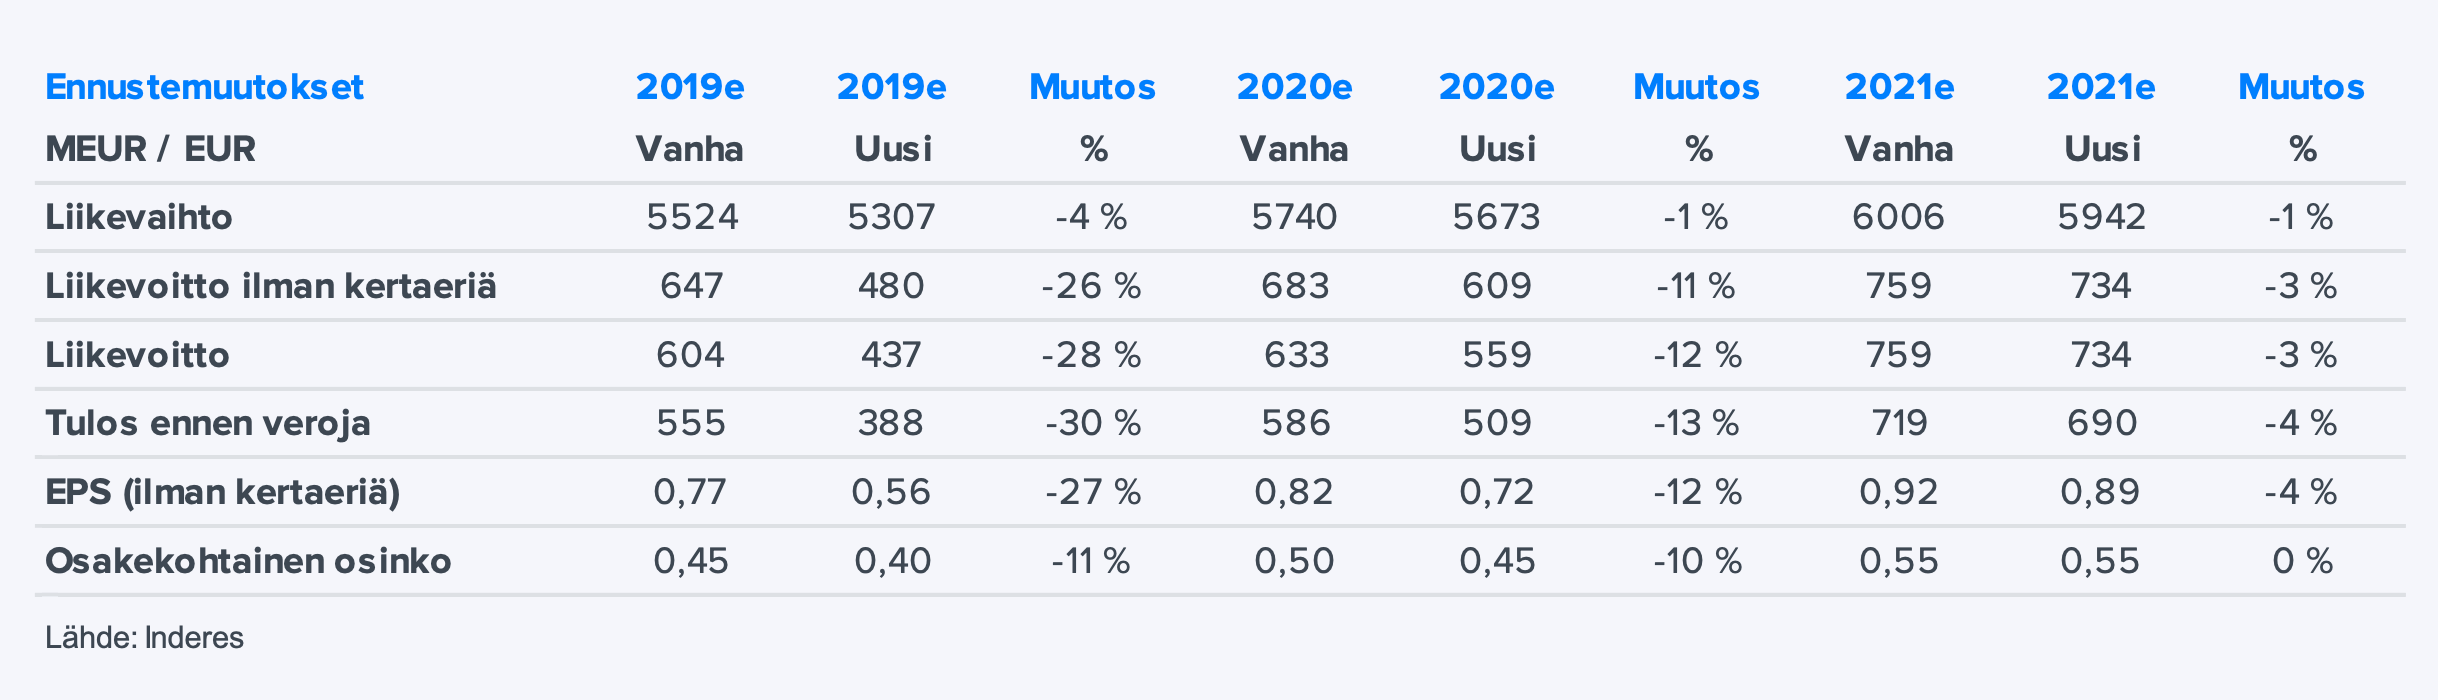Viewport: 2438px width, 700px height.
Task: Click the Liikevaihto new 2019e value 5307
Action: tap(891, 217)
